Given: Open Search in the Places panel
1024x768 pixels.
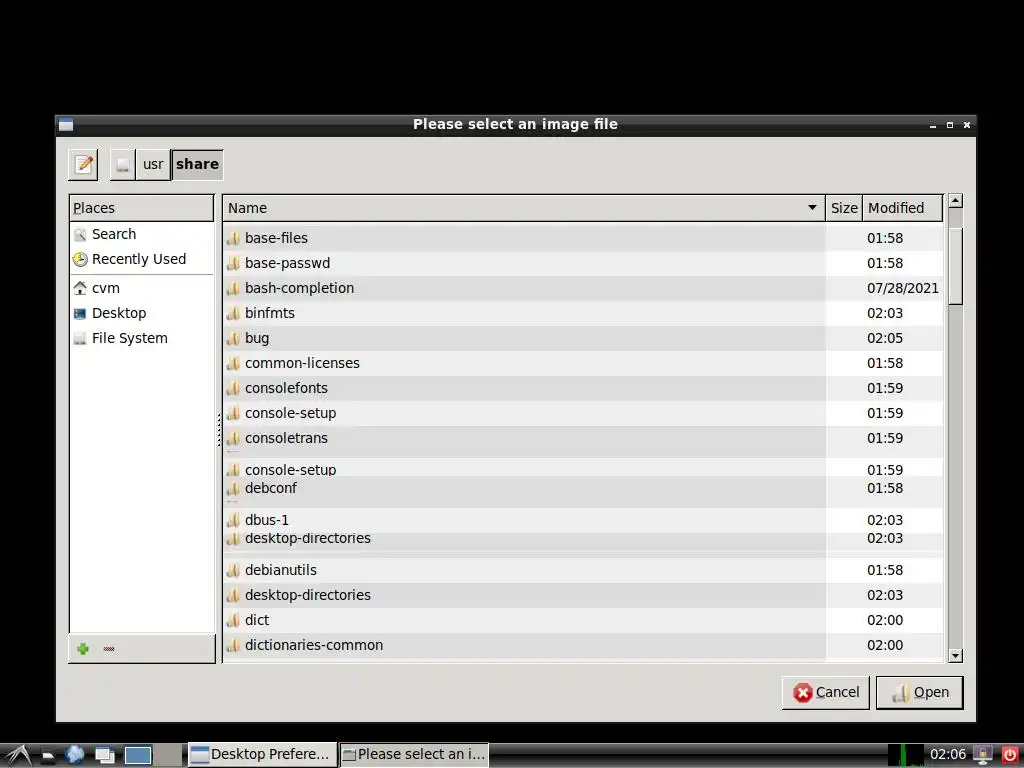Looking at the screenshot, I should [x=142, y=234].
